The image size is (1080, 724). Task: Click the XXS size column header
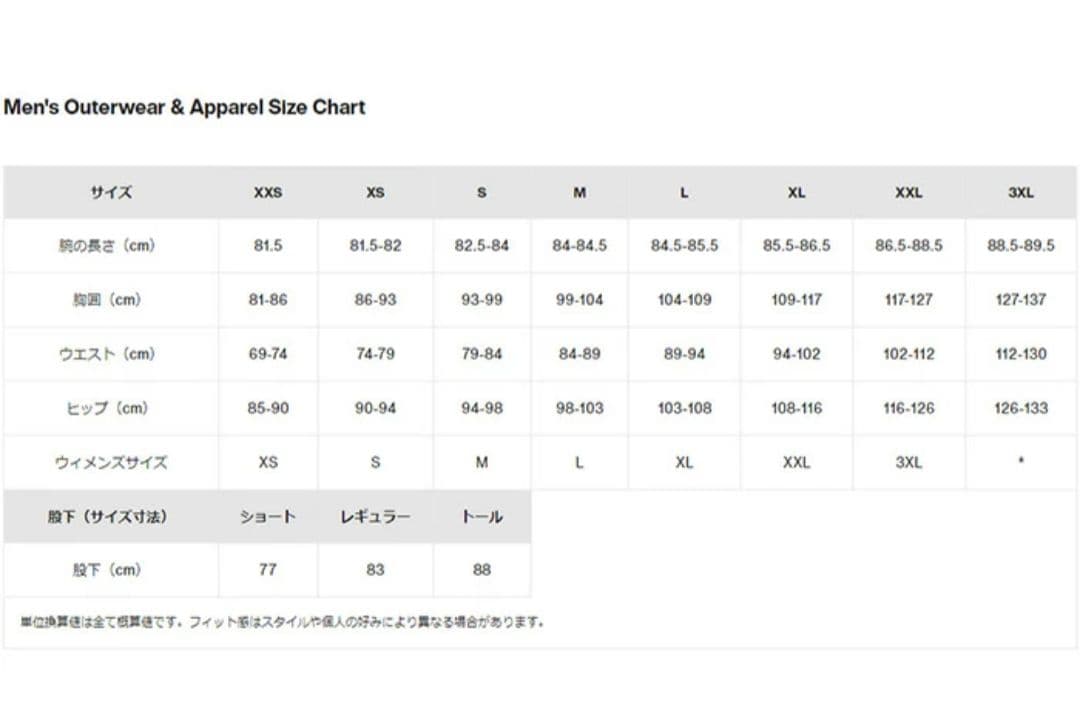pos(268,192)
